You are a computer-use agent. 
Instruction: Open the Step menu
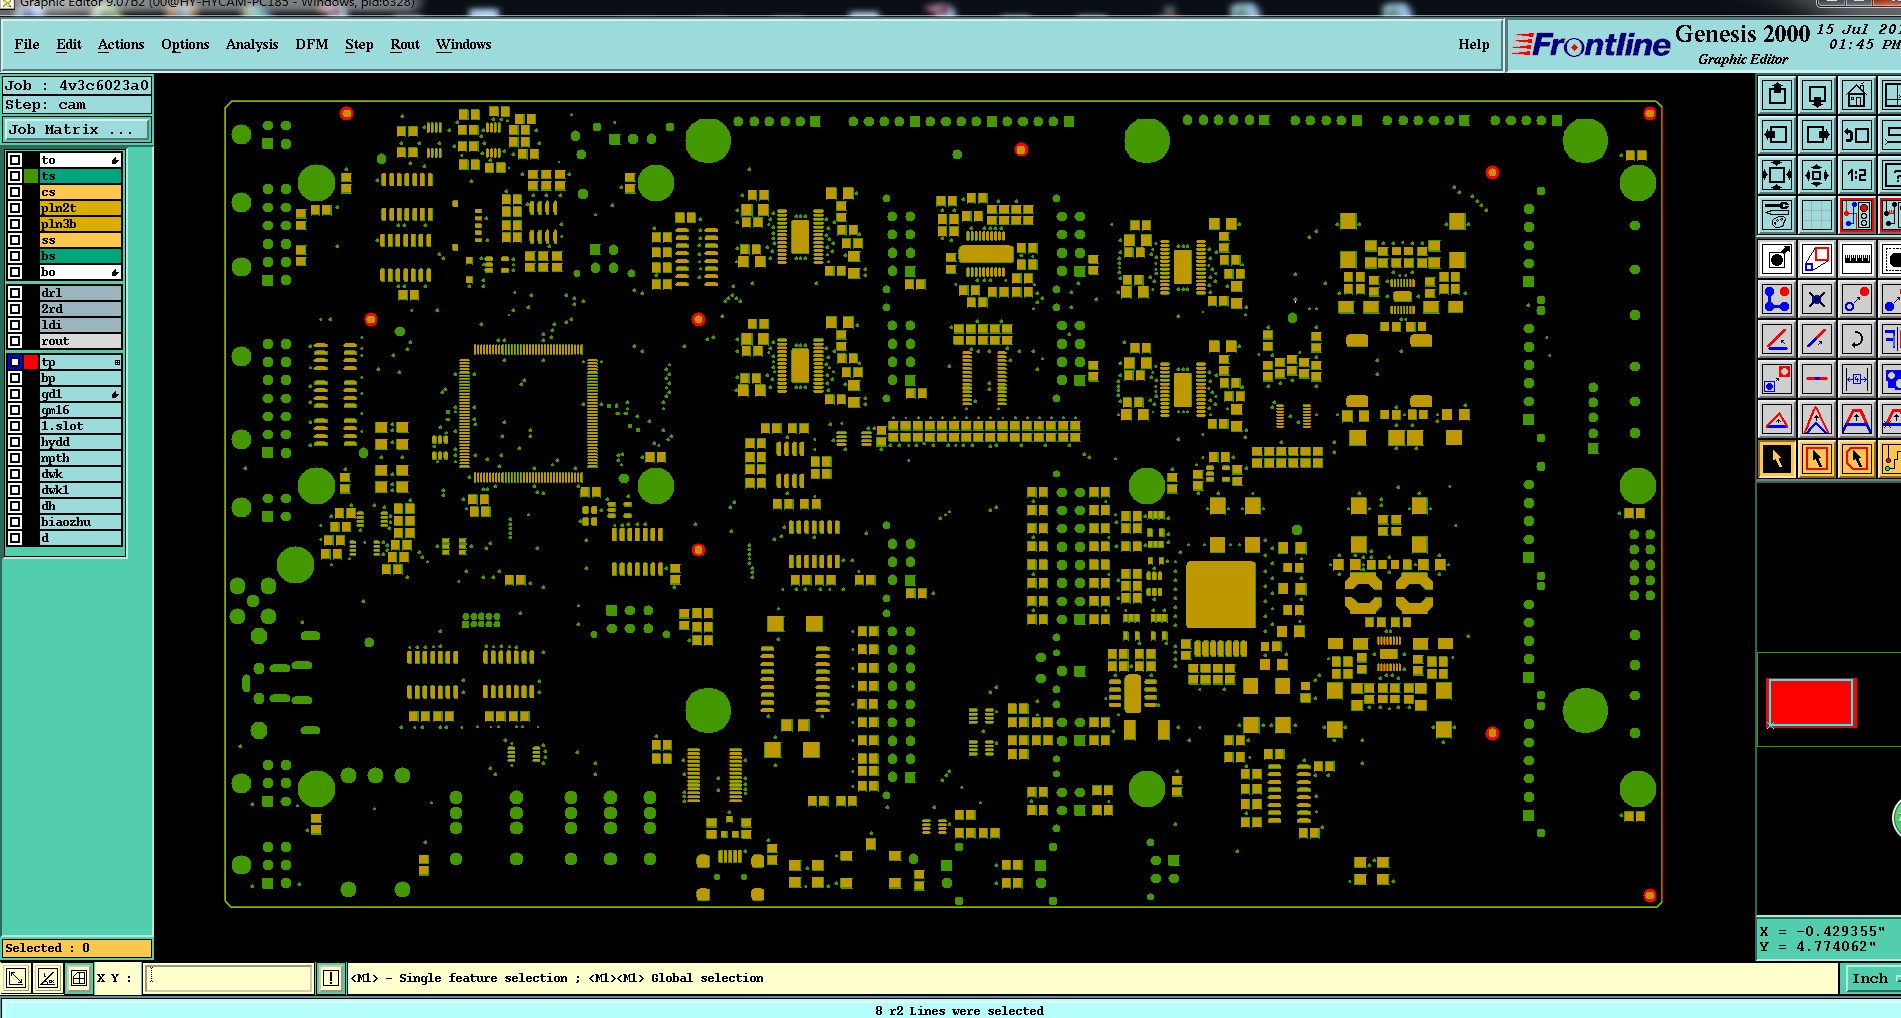tap(359, 45)
